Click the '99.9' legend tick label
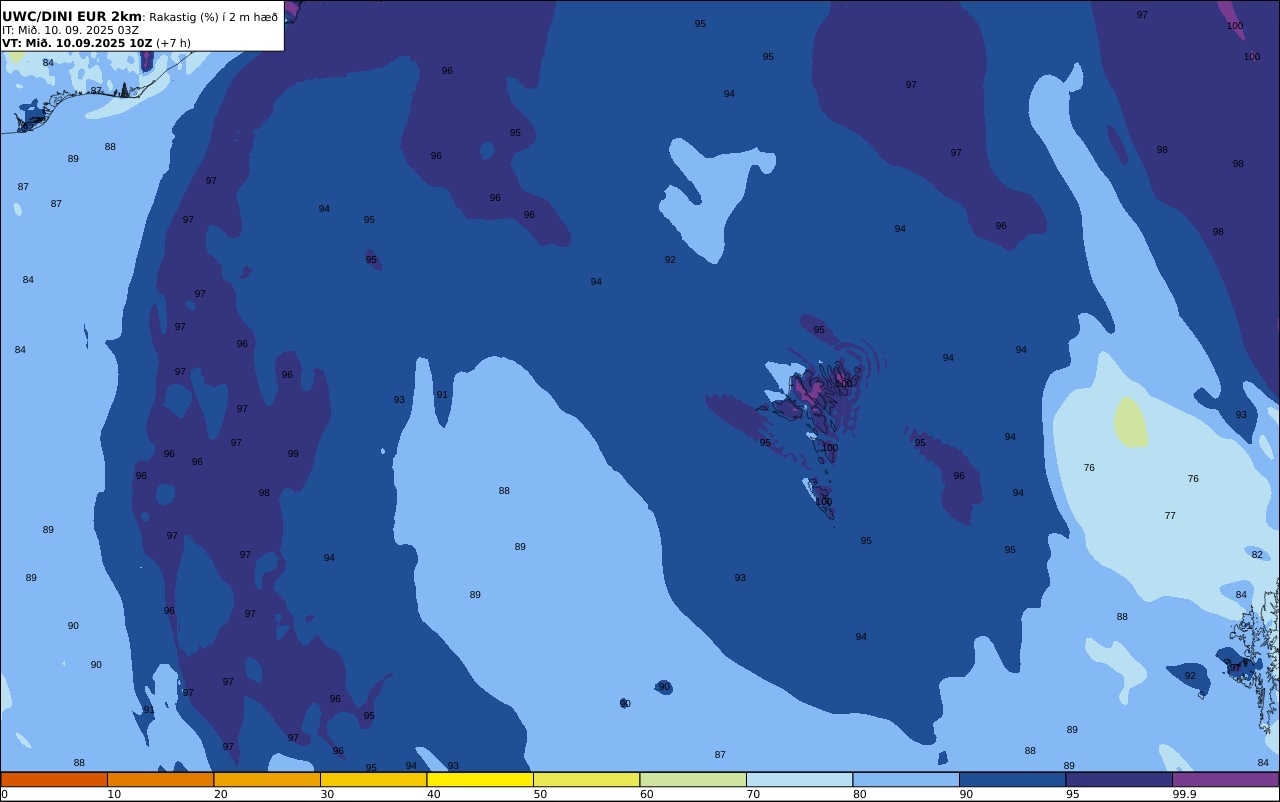This screenshot has height=802, width=1280. (1184, 794)
